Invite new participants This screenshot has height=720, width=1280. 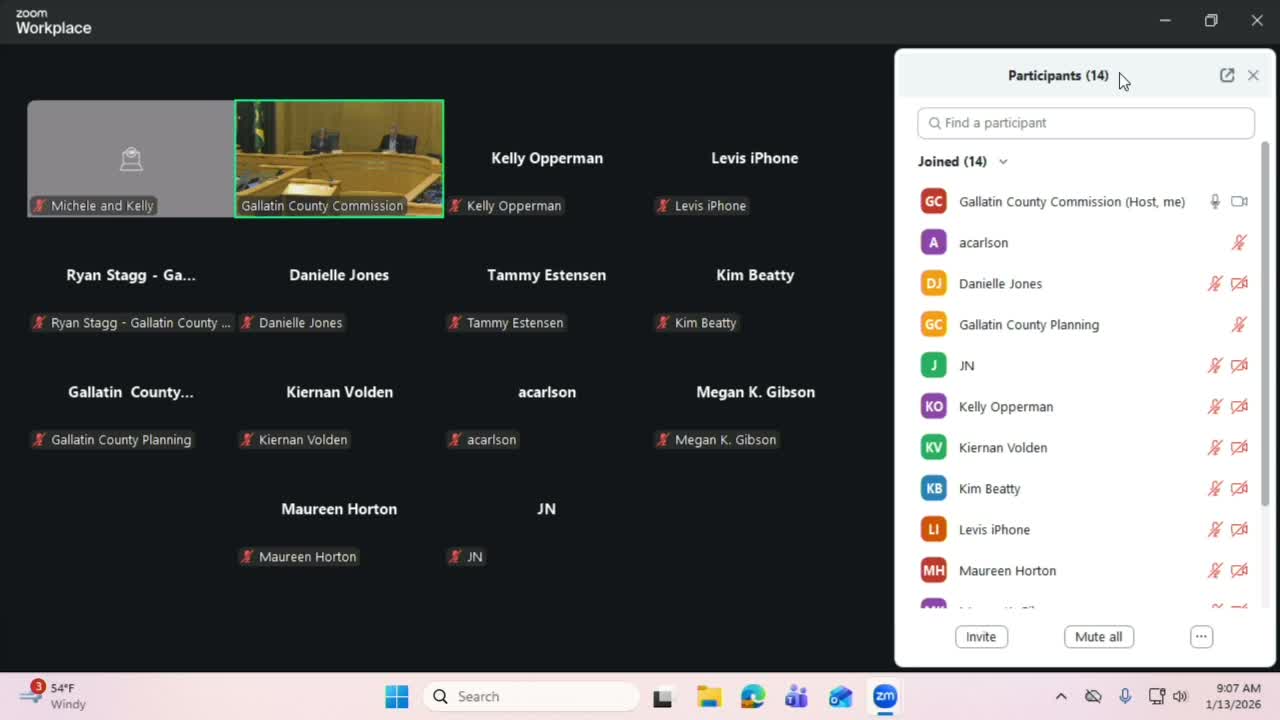[981, 637]
